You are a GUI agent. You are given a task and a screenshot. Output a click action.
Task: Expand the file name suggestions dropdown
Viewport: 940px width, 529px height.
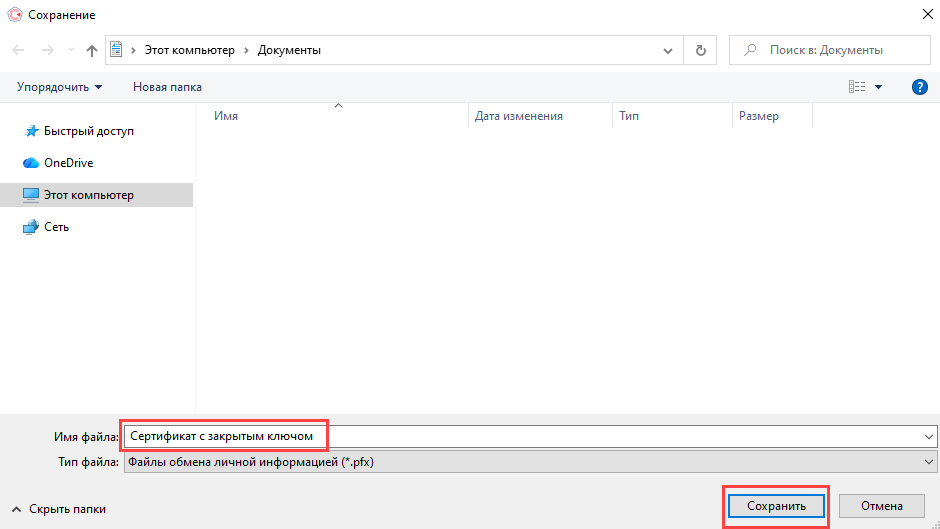[930, 436]
